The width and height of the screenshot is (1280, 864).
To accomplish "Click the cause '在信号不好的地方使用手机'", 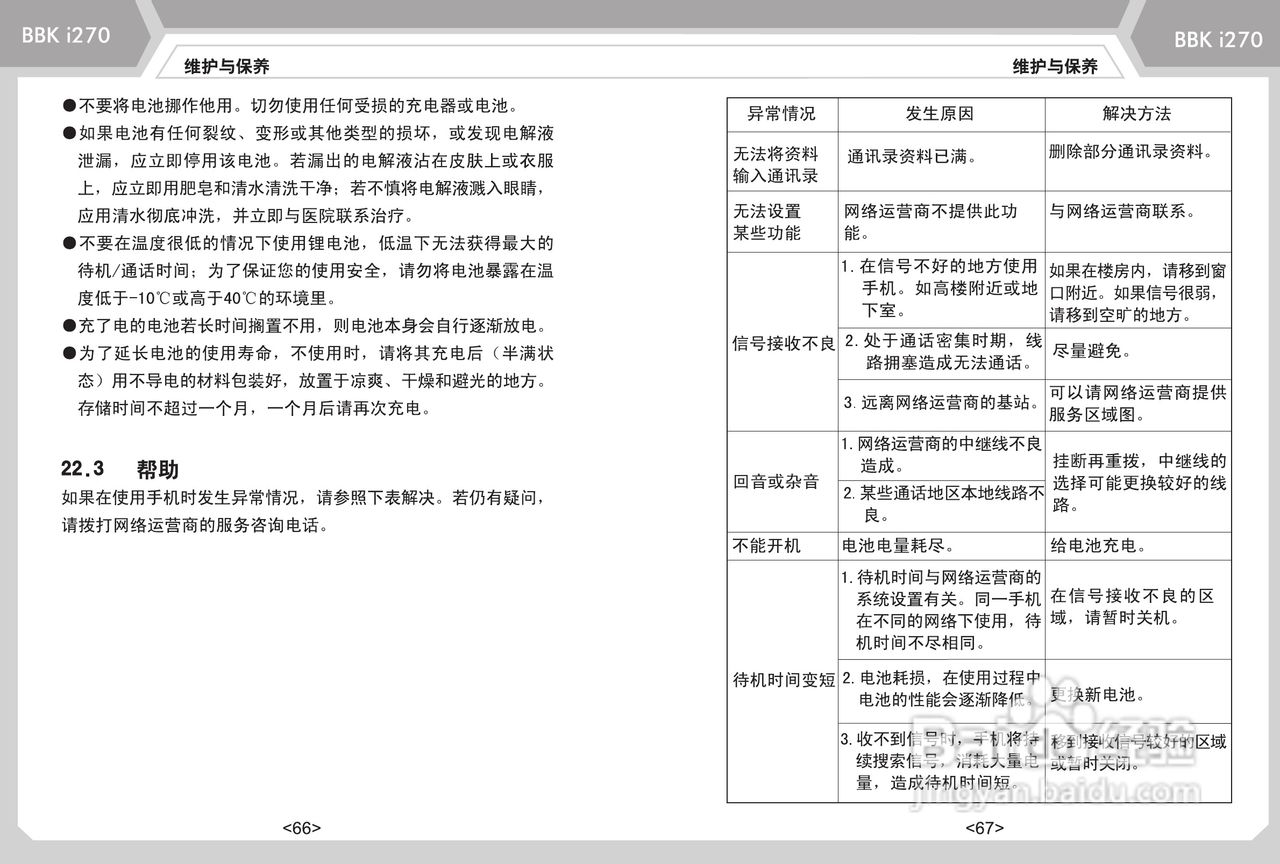I will click(939, 288).
